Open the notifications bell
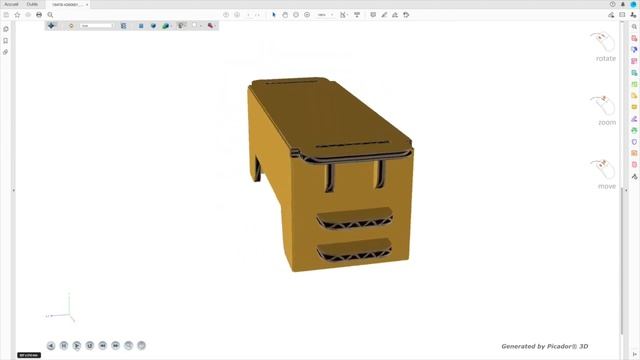This screenshot has width=640, height=360. click(x=623, y=4)
